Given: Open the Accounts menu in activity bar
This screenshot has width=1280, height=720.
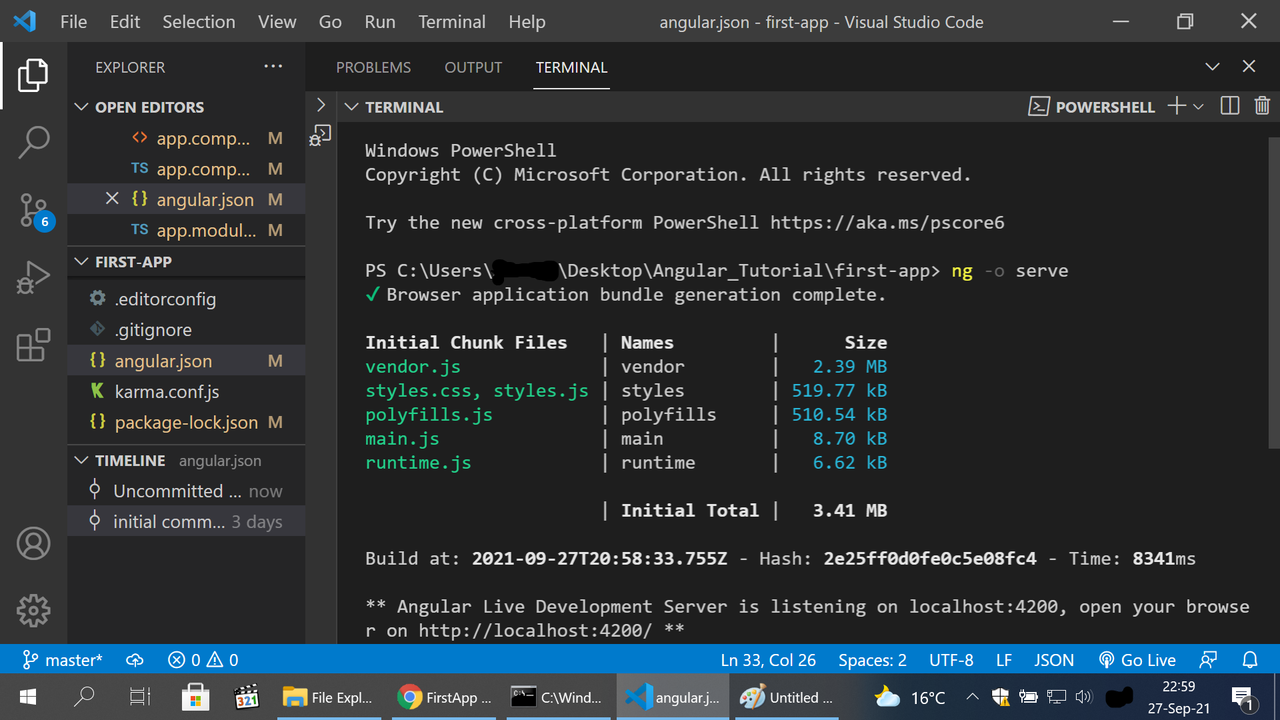Looking at the screenshot, I should (33, 543).
